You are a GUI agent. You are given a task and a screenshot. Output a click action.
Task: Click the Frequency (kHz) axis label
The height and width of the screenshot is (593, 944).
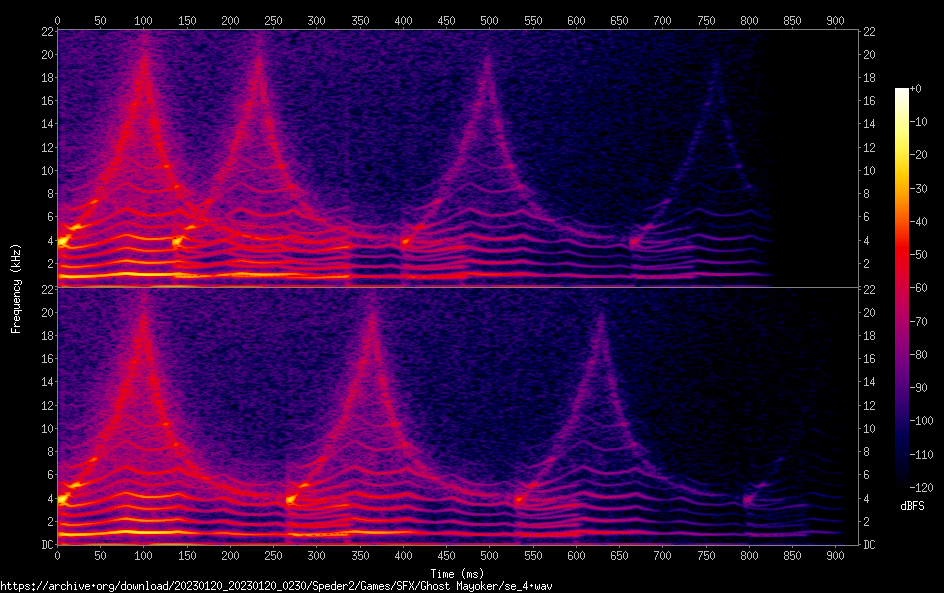pos(16,287)
